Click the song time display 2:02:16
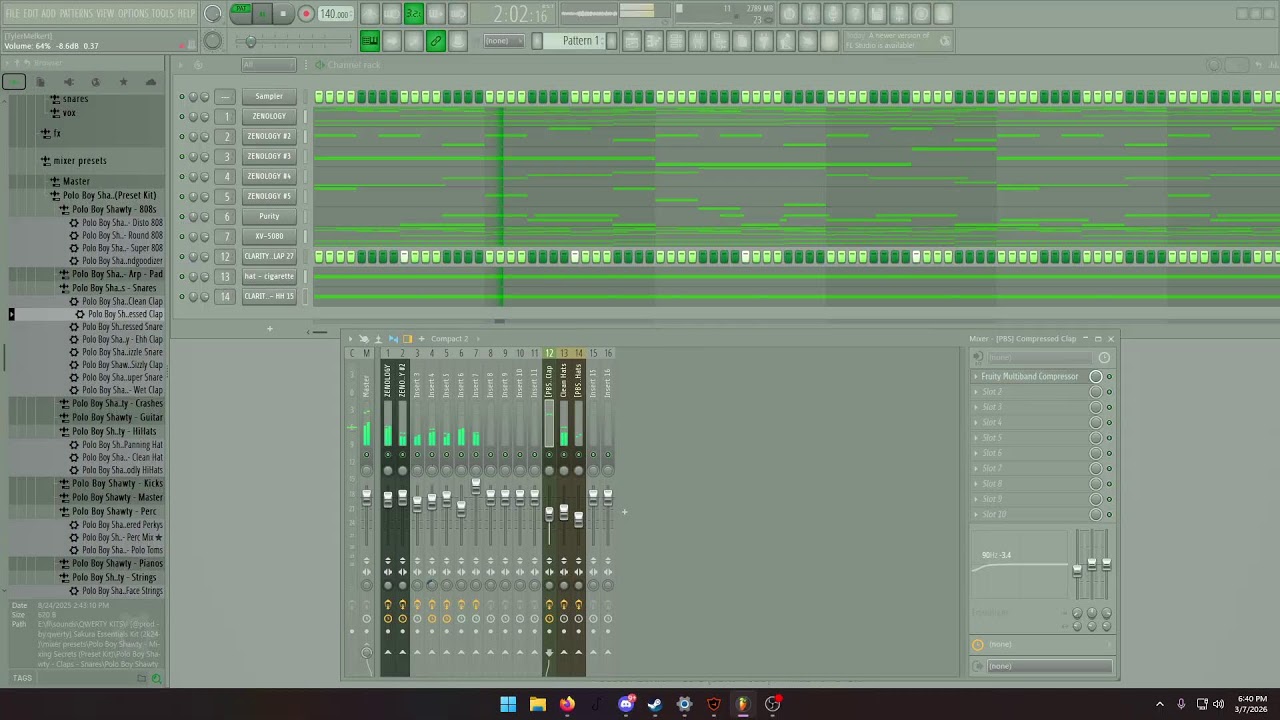 pos(522,14)
